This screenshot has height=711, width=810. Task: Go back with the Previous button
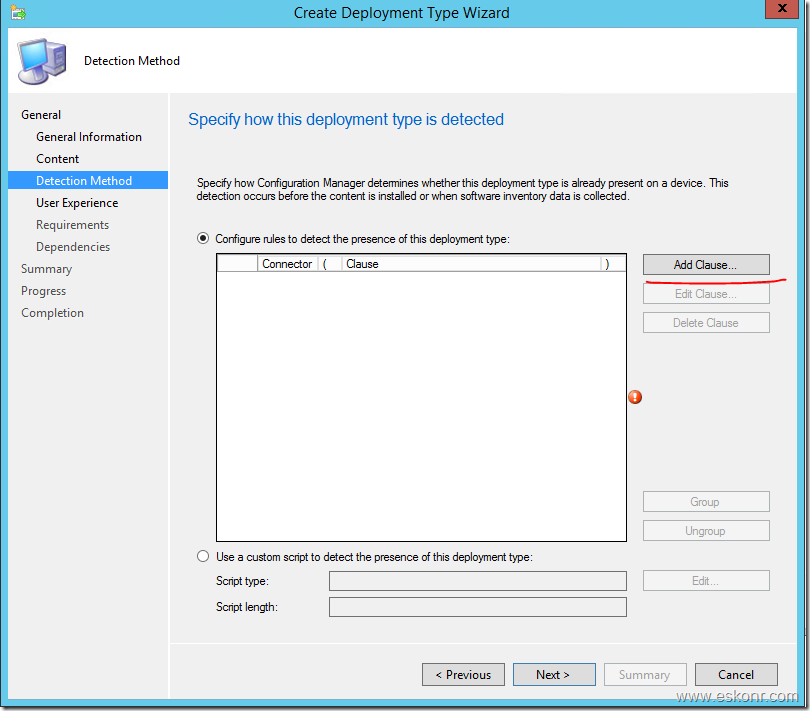463,675
